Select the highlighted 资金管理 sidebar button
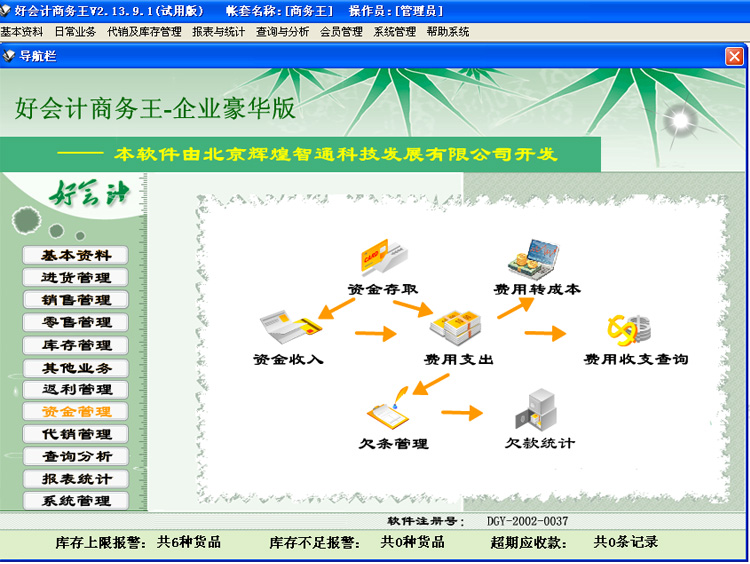This screenshot has width=750, height=564. 76,411
